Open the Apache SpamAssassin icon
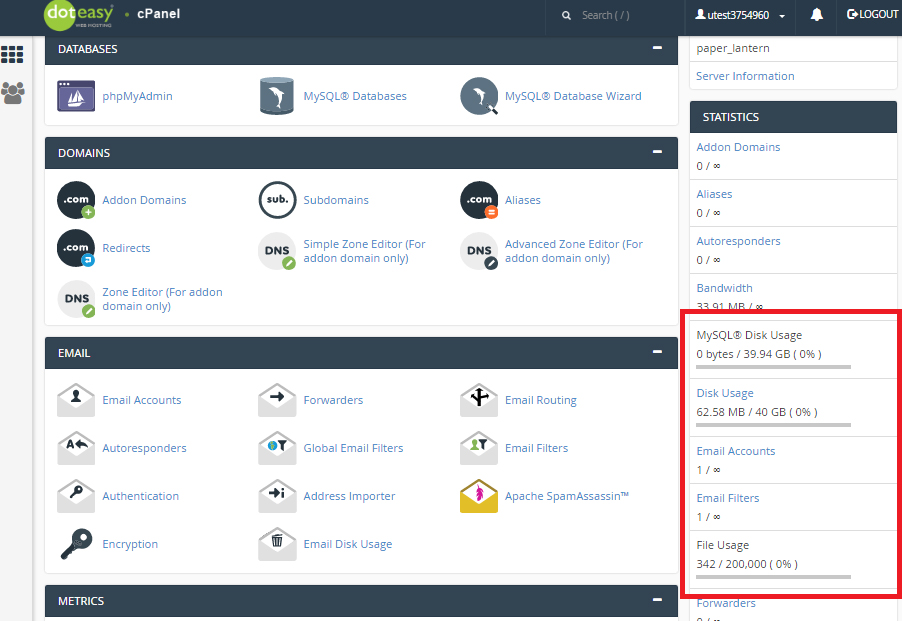 point(479,496)
